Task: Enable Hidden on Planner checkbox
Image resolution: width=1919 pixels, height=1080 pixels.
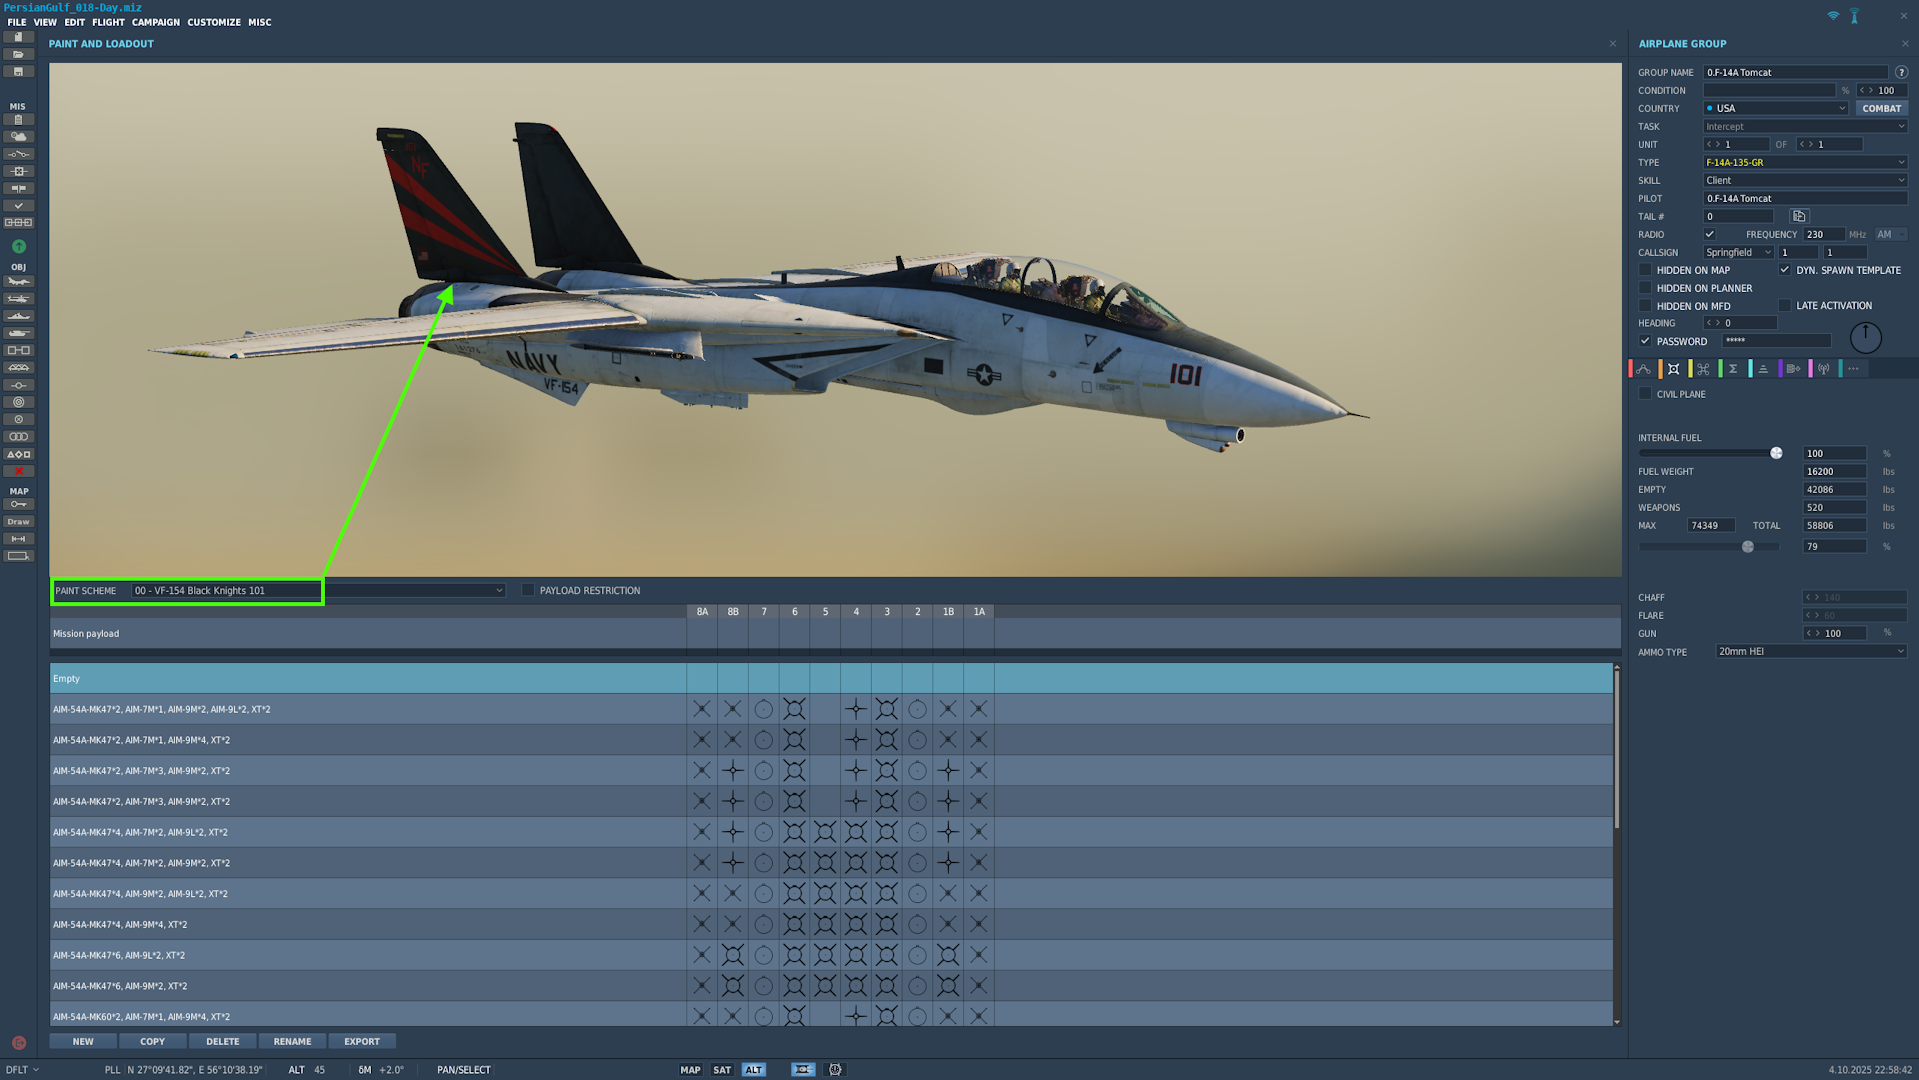Action: [1645, 288]
